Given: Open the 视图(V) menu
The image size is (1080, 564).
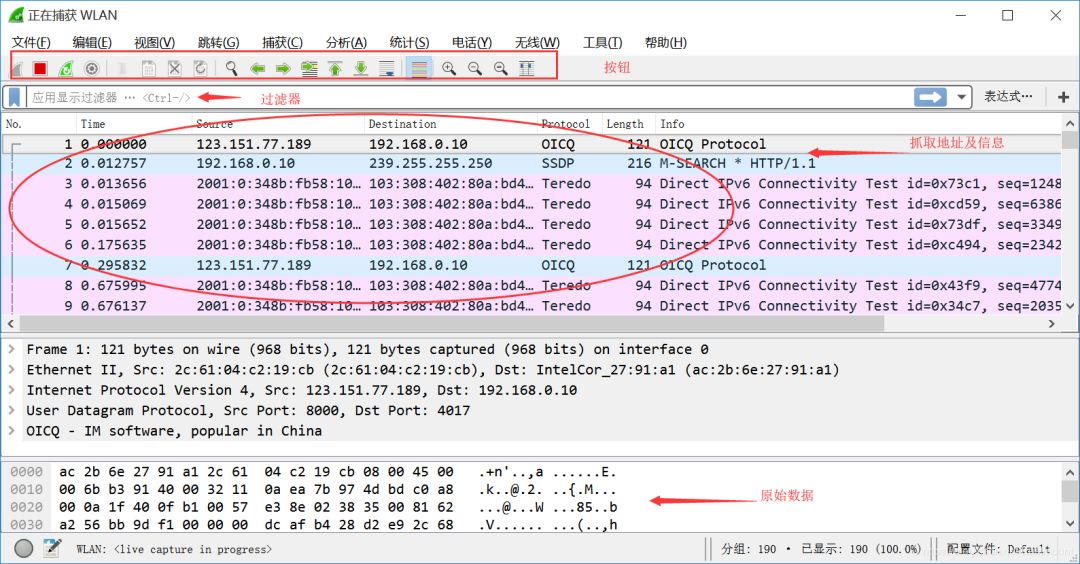Looking at the screenshot, I should 154,43.
